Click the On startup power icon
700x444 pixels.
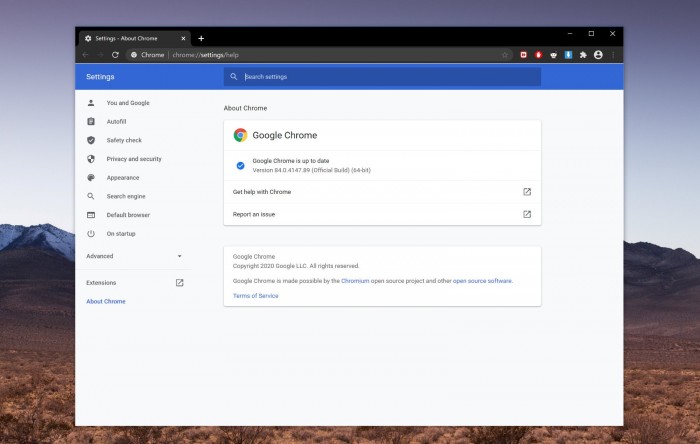click(91, 234)
